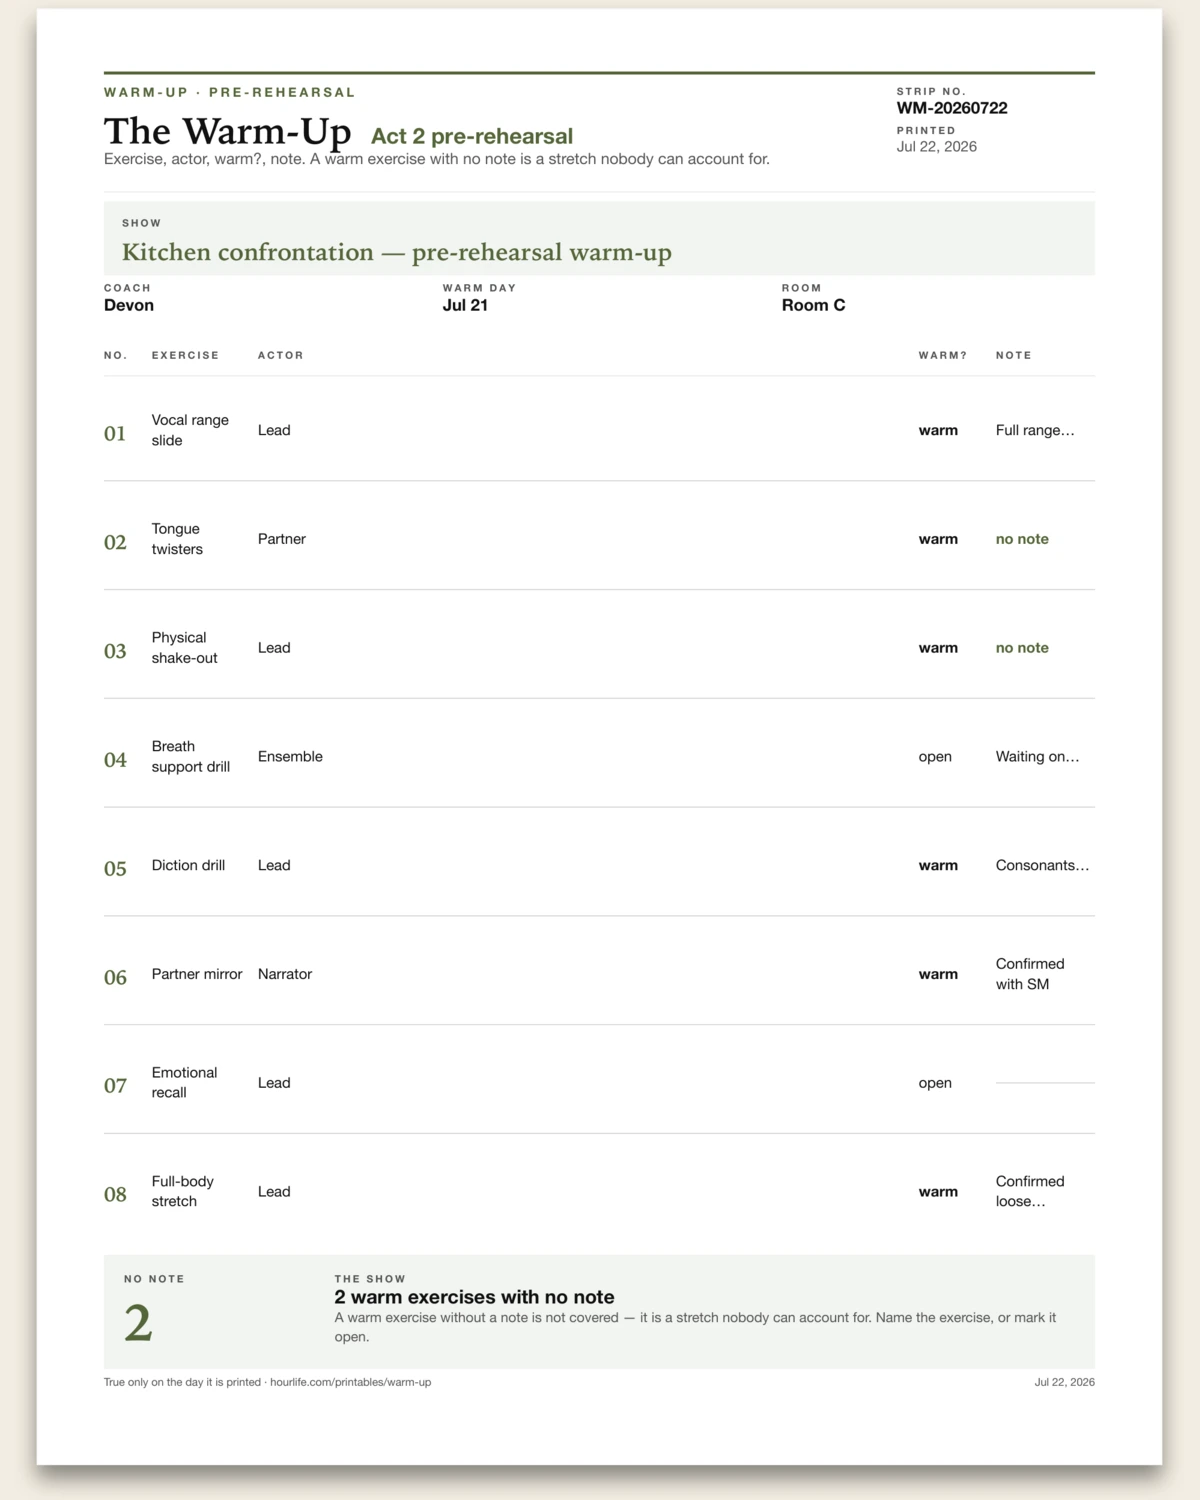Click the hourlife.com/printables/warm-up footer link
1200x1500 pixels.
350,1382
